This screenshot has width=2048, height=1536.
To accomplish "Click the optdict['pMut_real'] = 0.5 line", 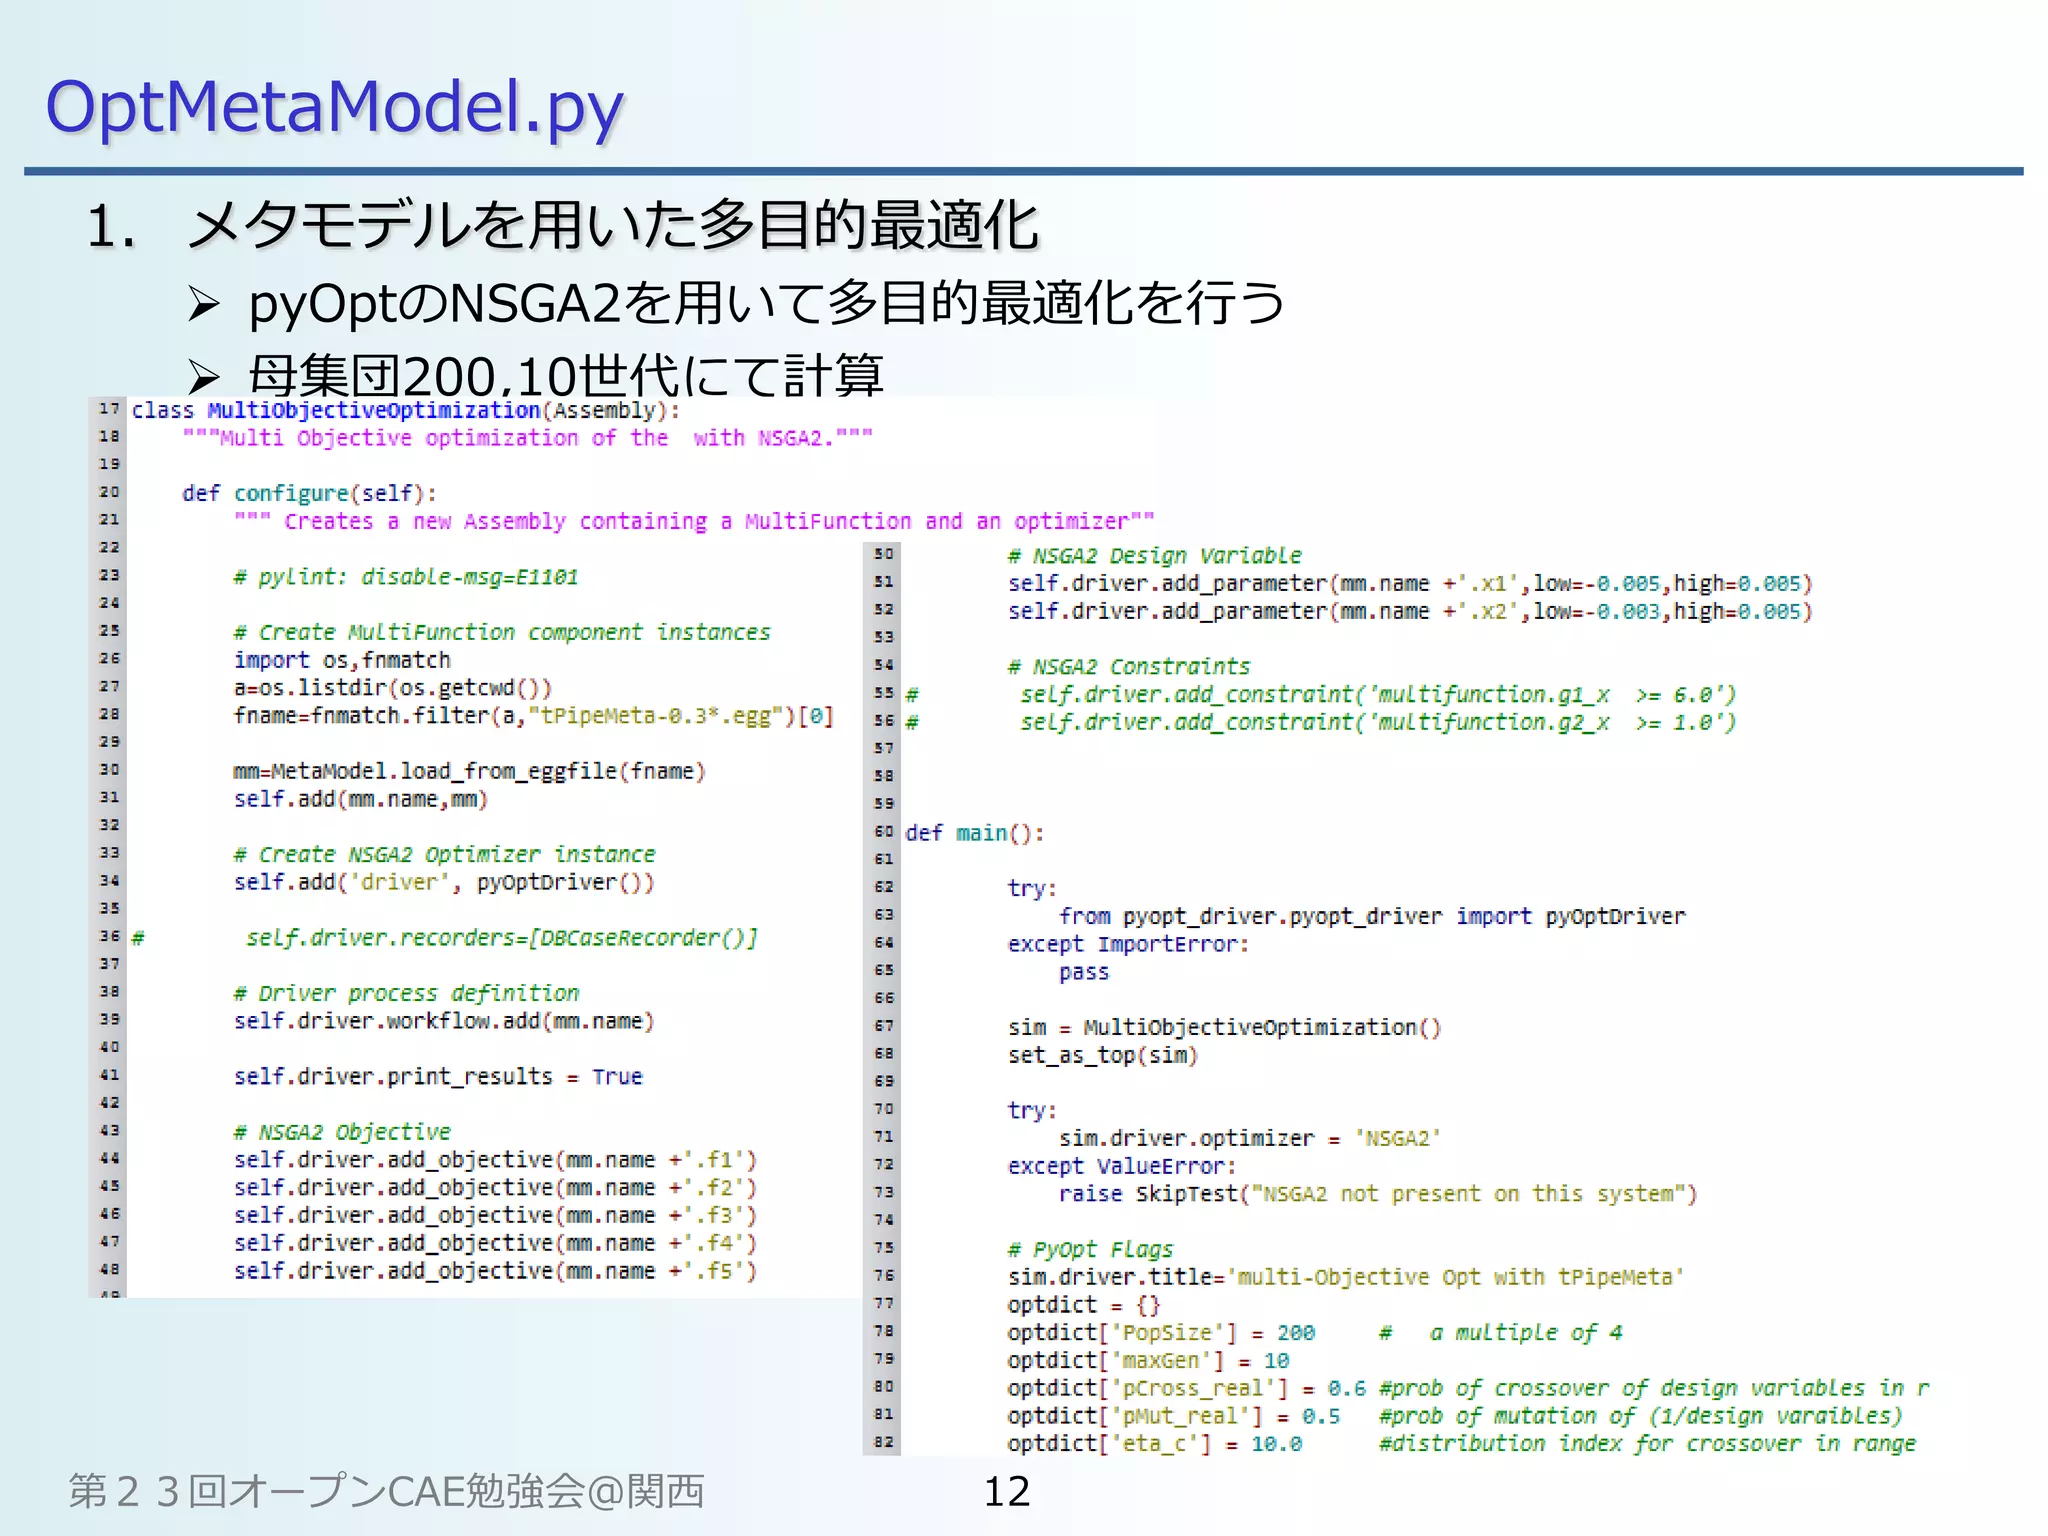I will click(x=1455, y=1416).
